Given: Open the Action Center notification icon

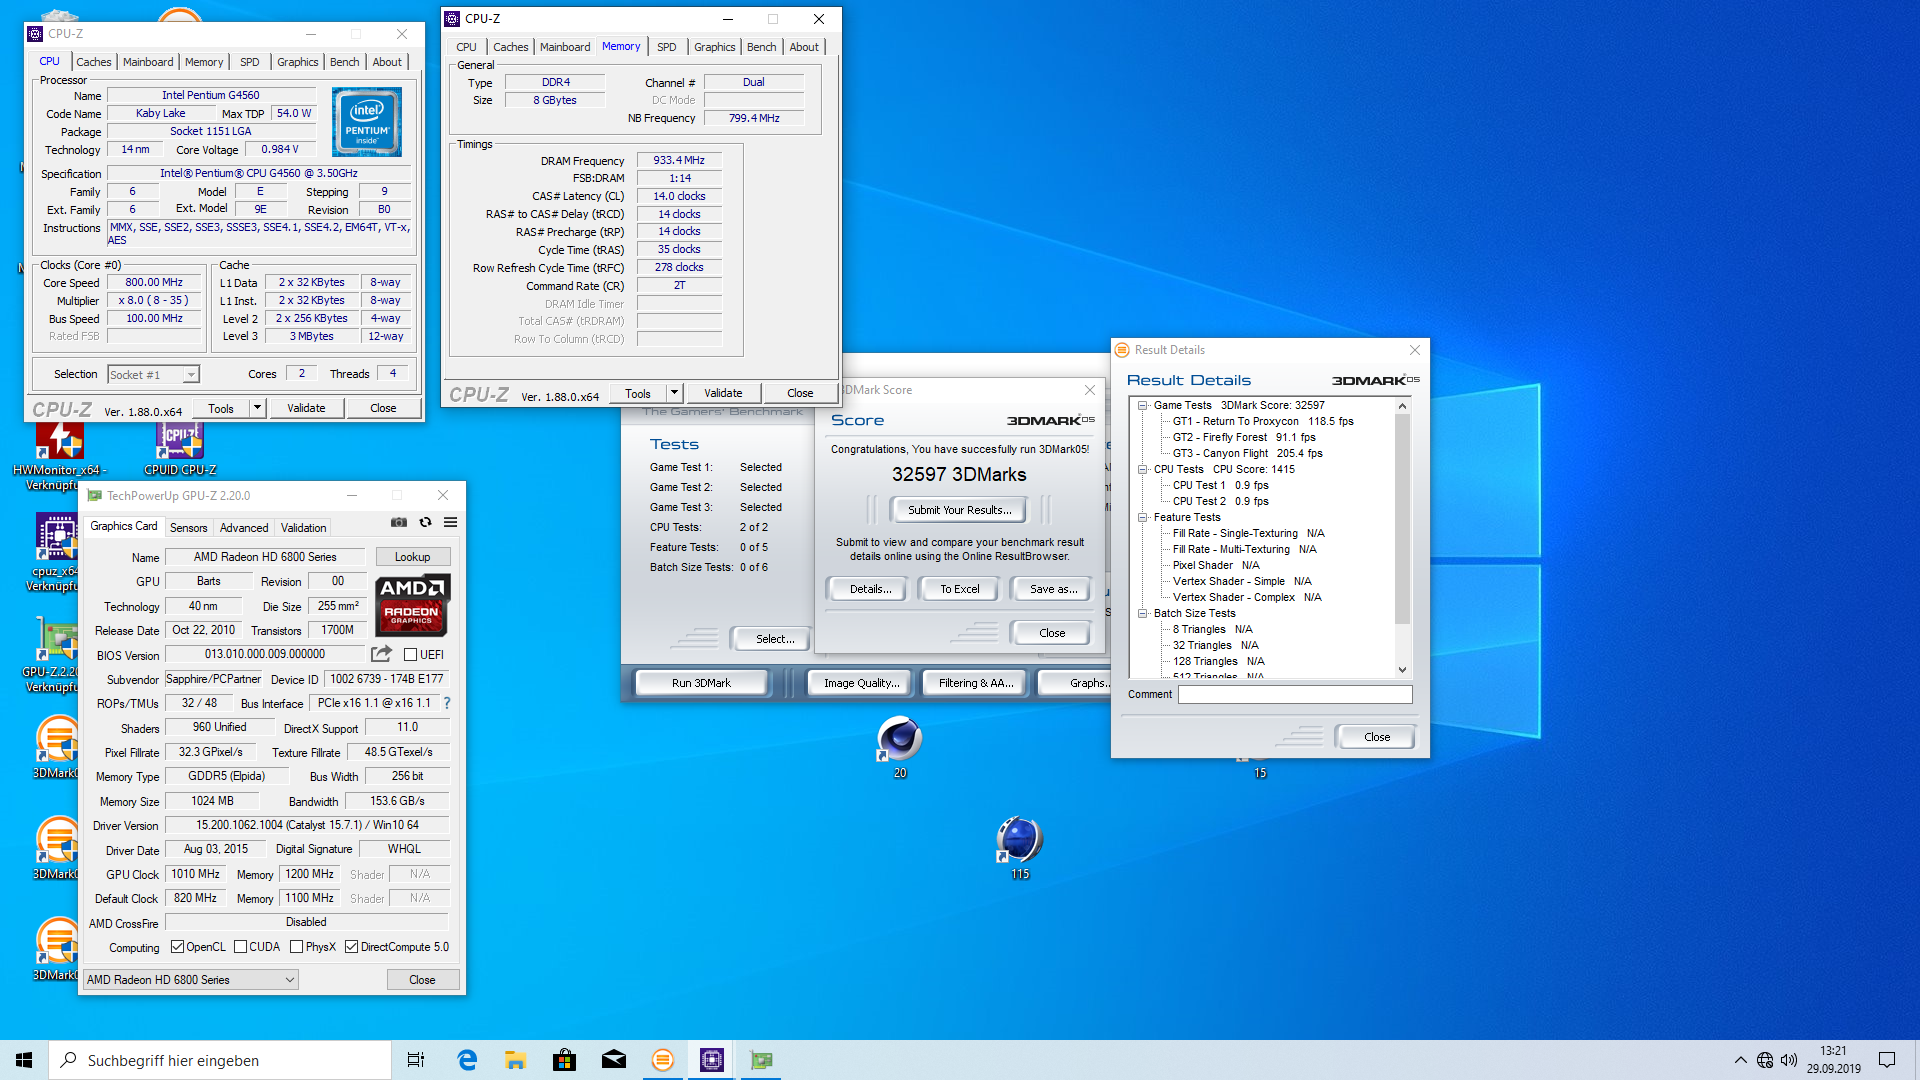Looking at the screenshot, I should pyautogui.click(x=1887, y=1060).
